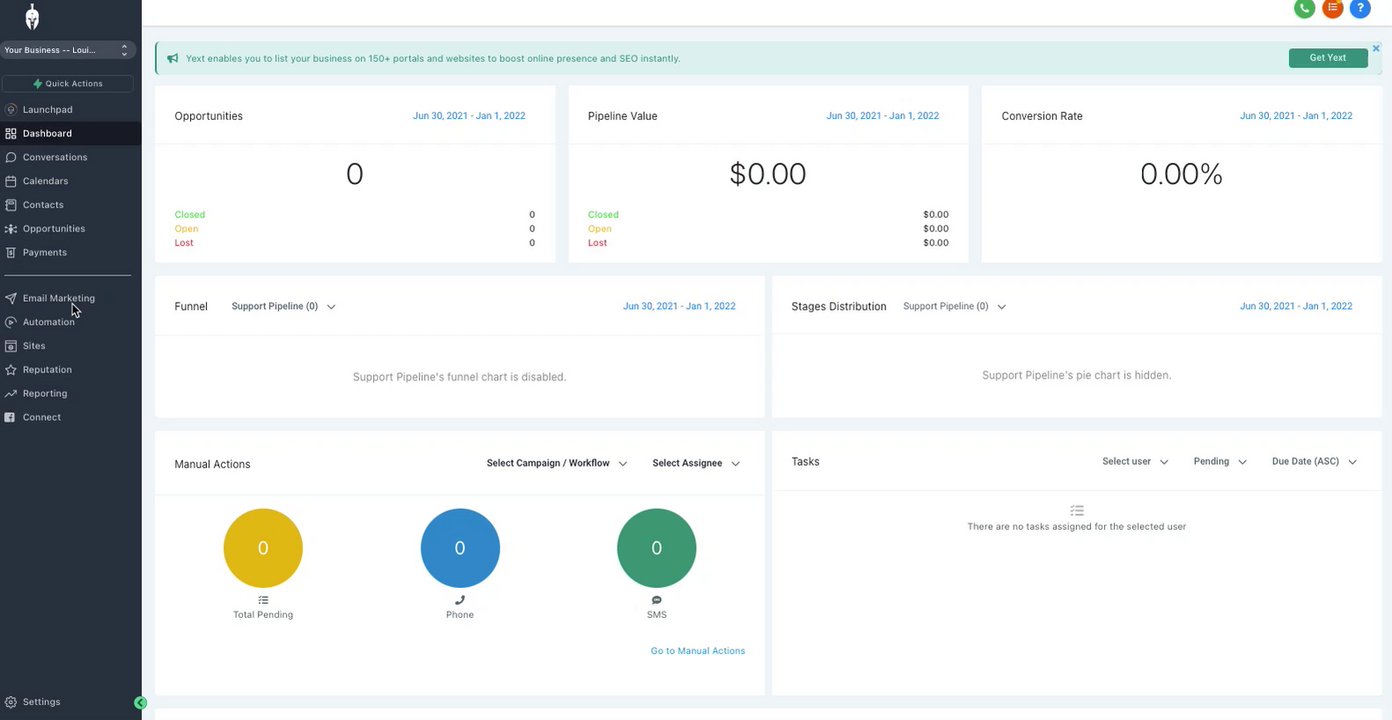
Task: Click the megaphone icon in Yext banner
Action: (173, 58)
